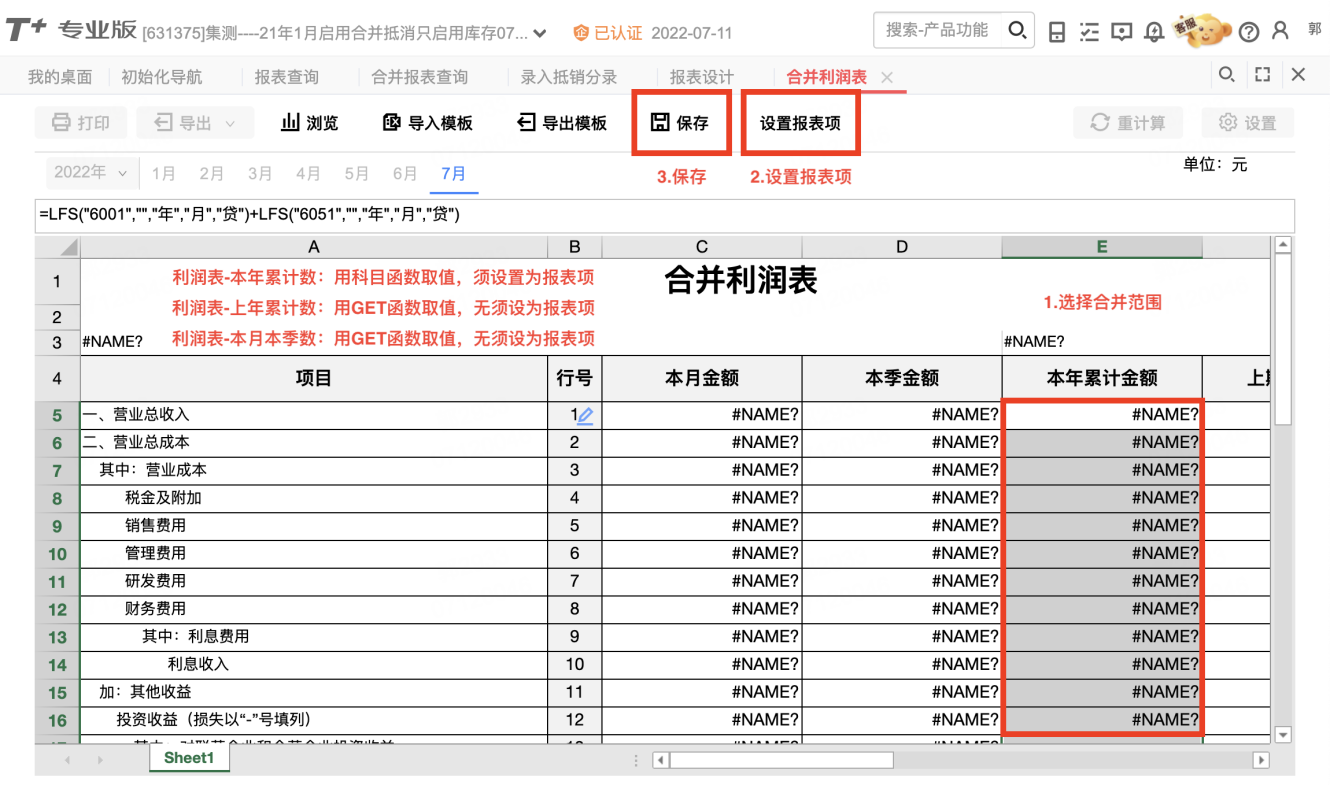
Task: Open the 2022年 year dropdown
Action: click(x=92, y=173)
